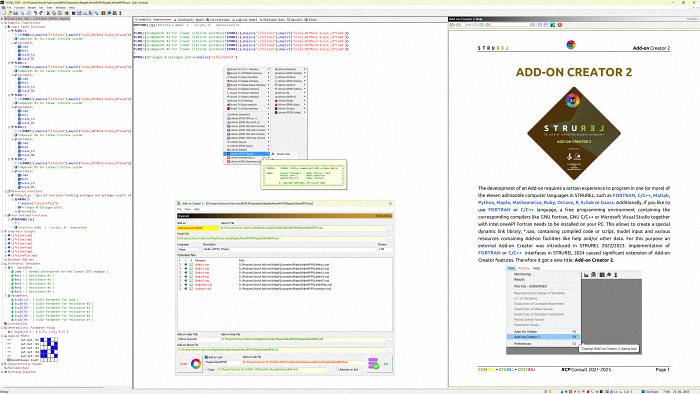Click the database create icon with green check
Image resolution: width=700 pixels, height=394 pixels.
[373, 364]
